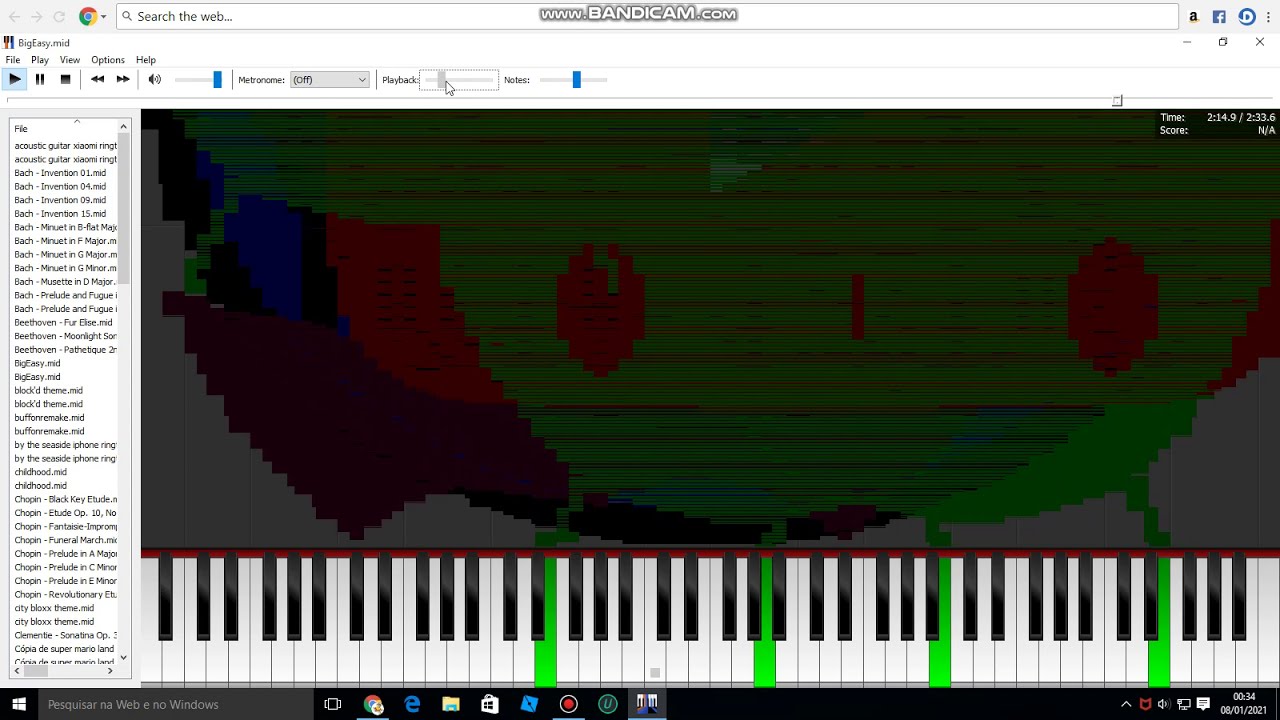Pause playback with the pause button
Screen dimensions: 1280x720
coord(40,79)
